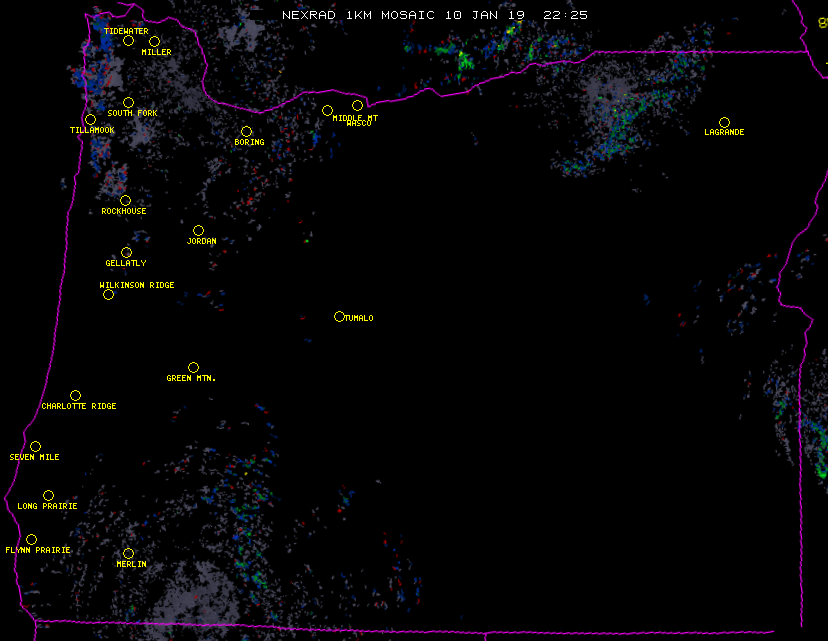Select the LaGrande station marker
This screenshot has height=641, width=828.
point(724,122)
